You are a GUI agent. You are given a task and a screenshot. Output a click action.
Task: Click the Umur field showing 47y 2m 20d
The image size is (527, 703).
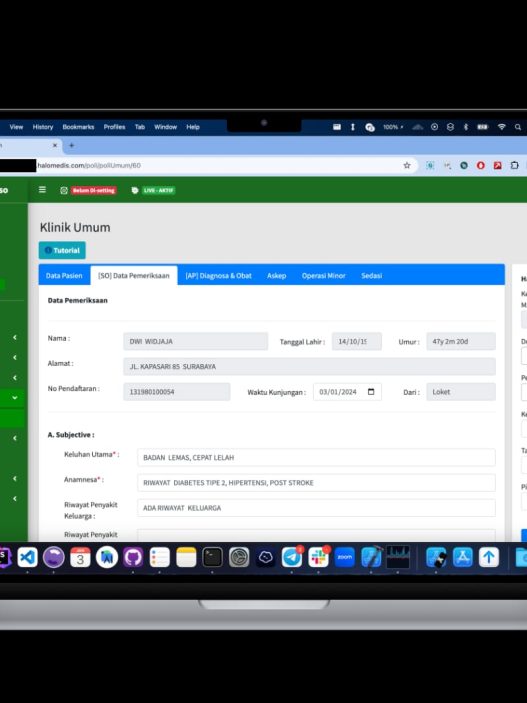coord(461,341)
